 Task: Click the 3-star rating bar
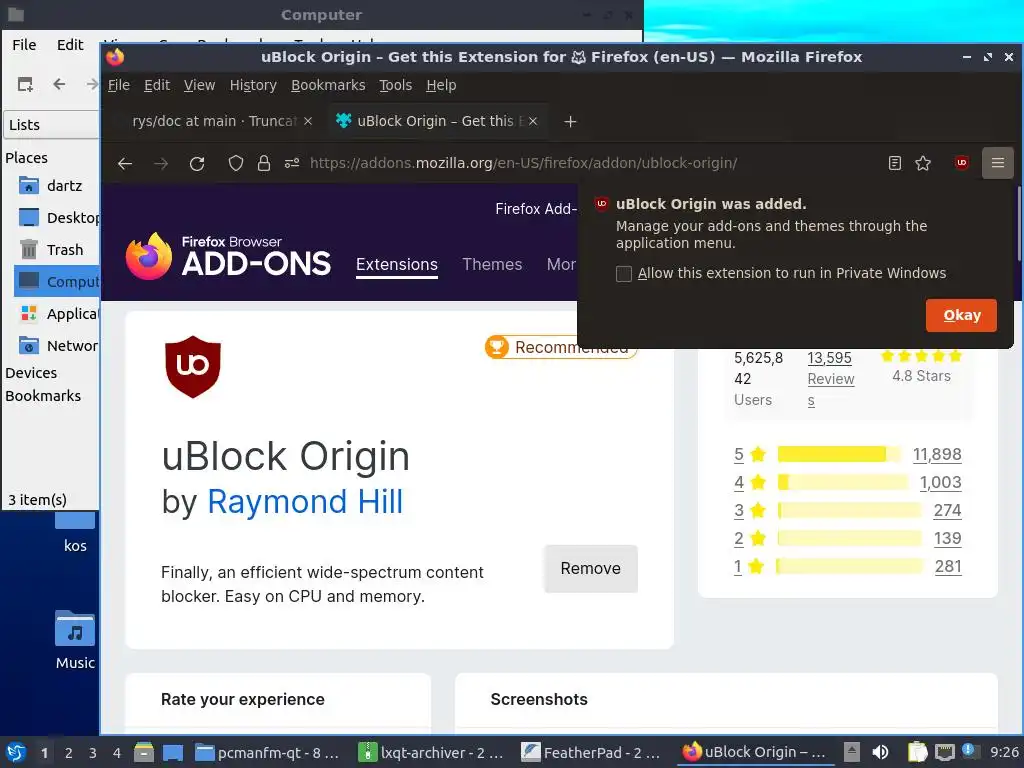849,510
